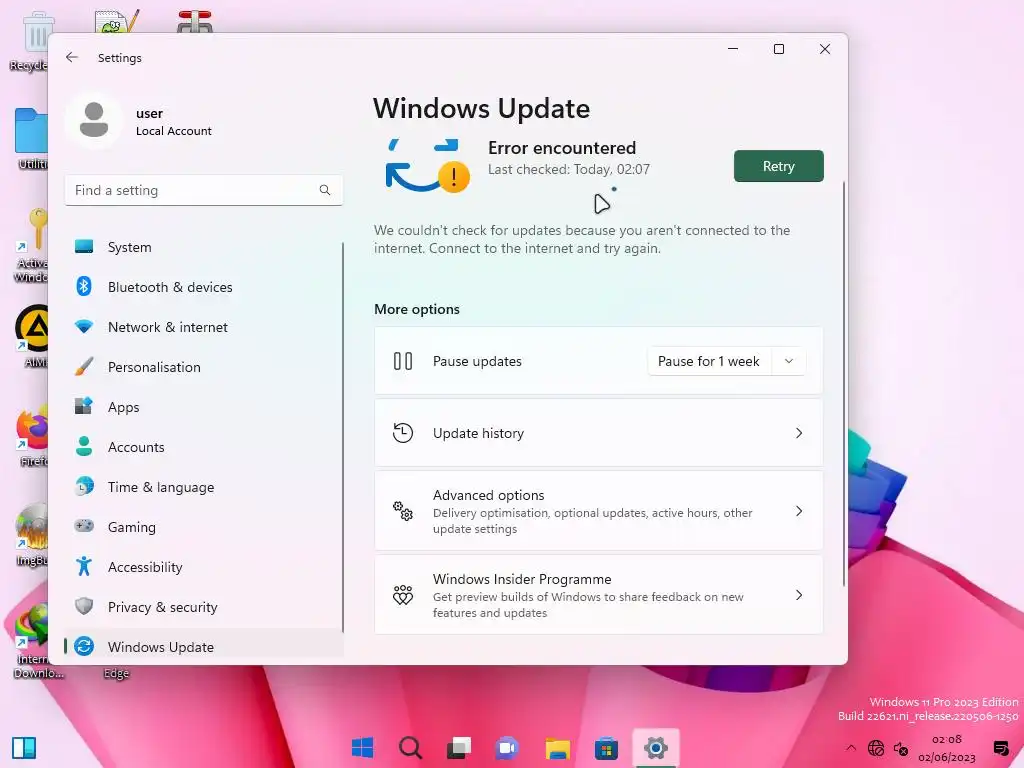Click the content pane vertical scrollbar
Screen dimensions: 1024x768
click(844, 384)
